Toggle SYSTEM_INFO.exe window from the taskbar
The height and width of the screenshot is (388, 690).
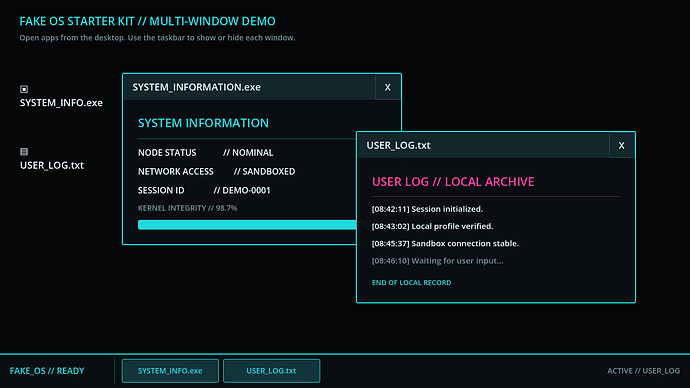tap(170, 371)
